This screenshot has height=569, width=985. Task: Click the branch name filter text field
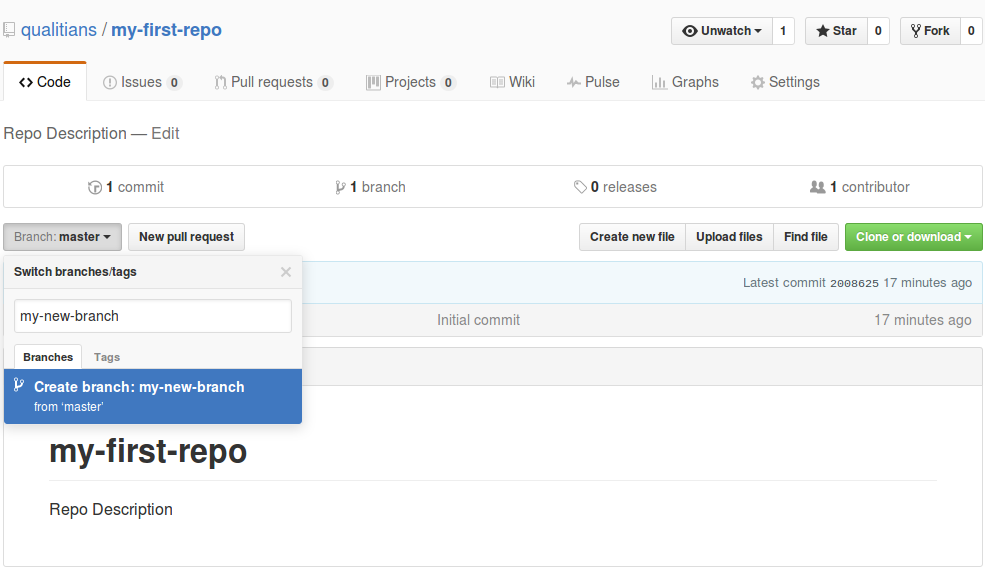pos(153,316)
